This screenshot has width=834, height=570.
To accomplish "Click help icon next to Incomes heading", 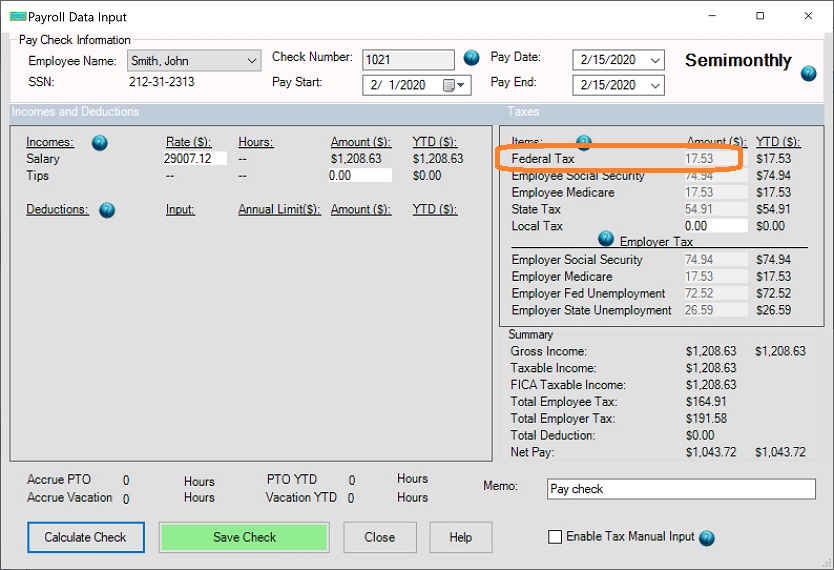I will [99, 143].
